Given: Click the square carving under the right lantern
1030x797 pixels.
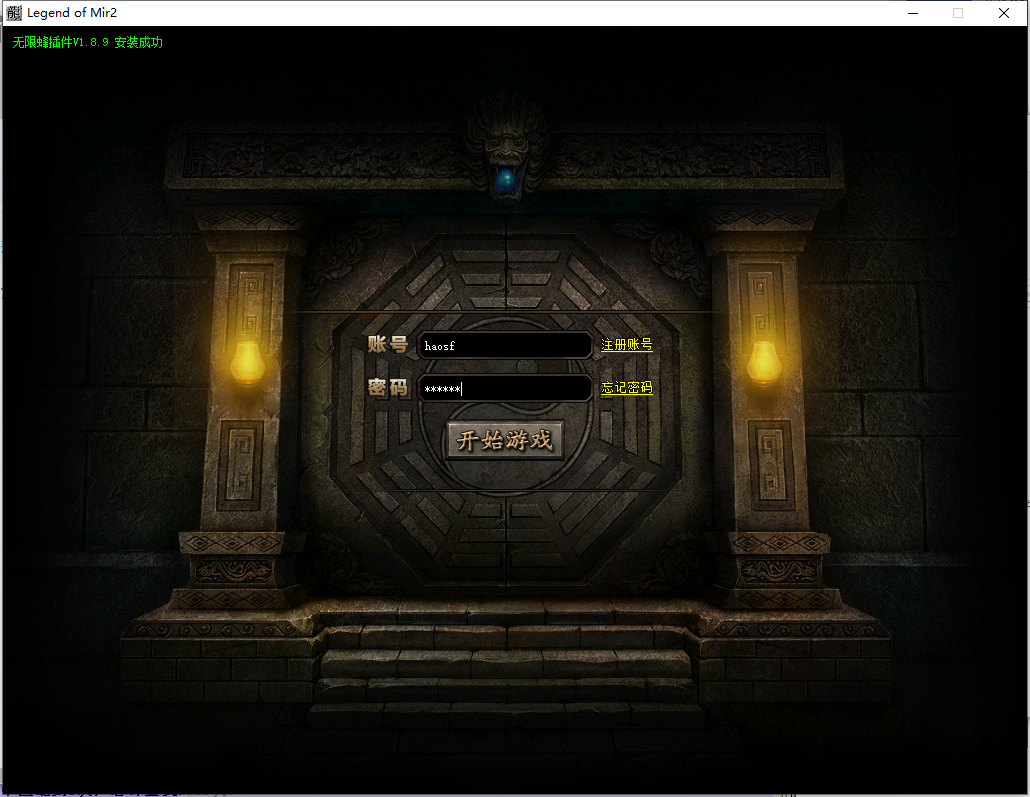Looking at the screenshot, I should click(769, 465).
